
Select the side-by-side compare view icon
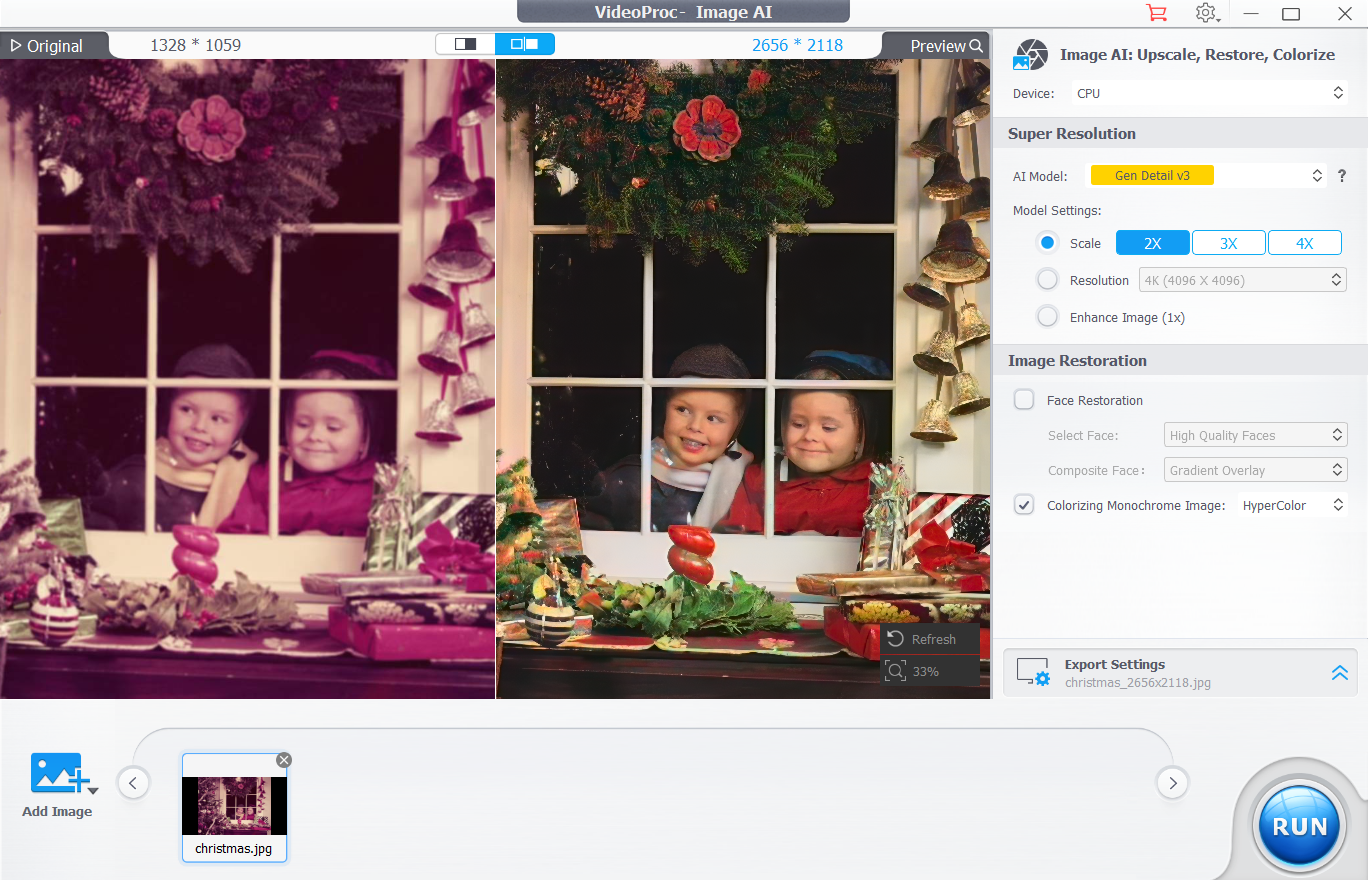click(x=524, y=44)
